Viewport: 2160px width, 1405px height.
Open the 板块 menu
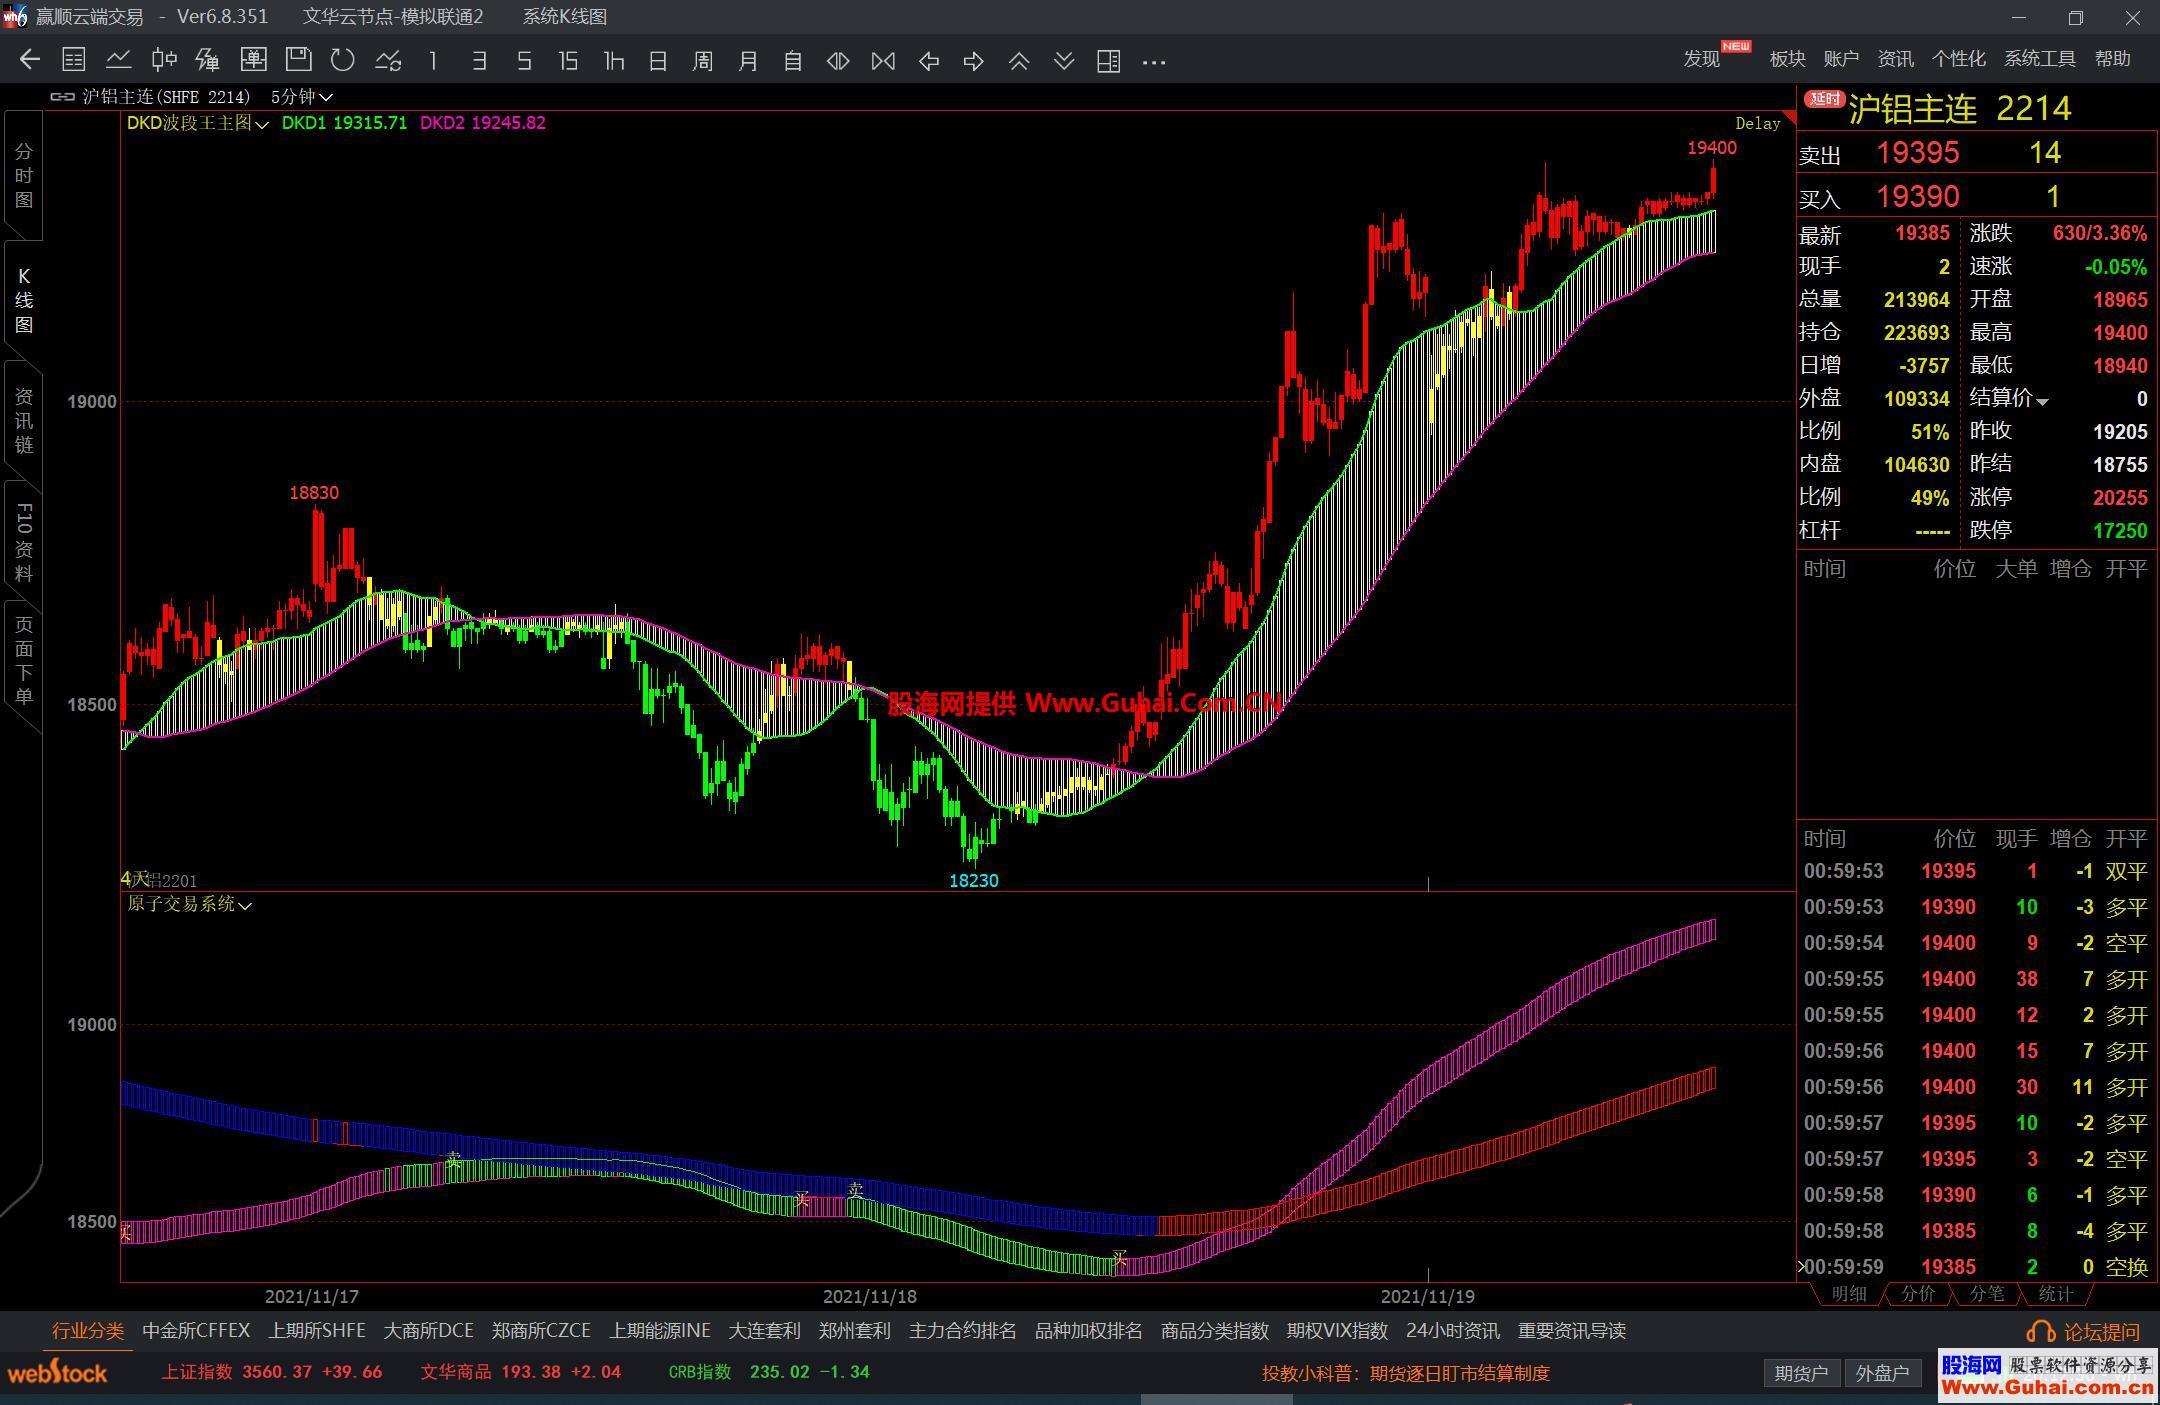[1787, 59]
